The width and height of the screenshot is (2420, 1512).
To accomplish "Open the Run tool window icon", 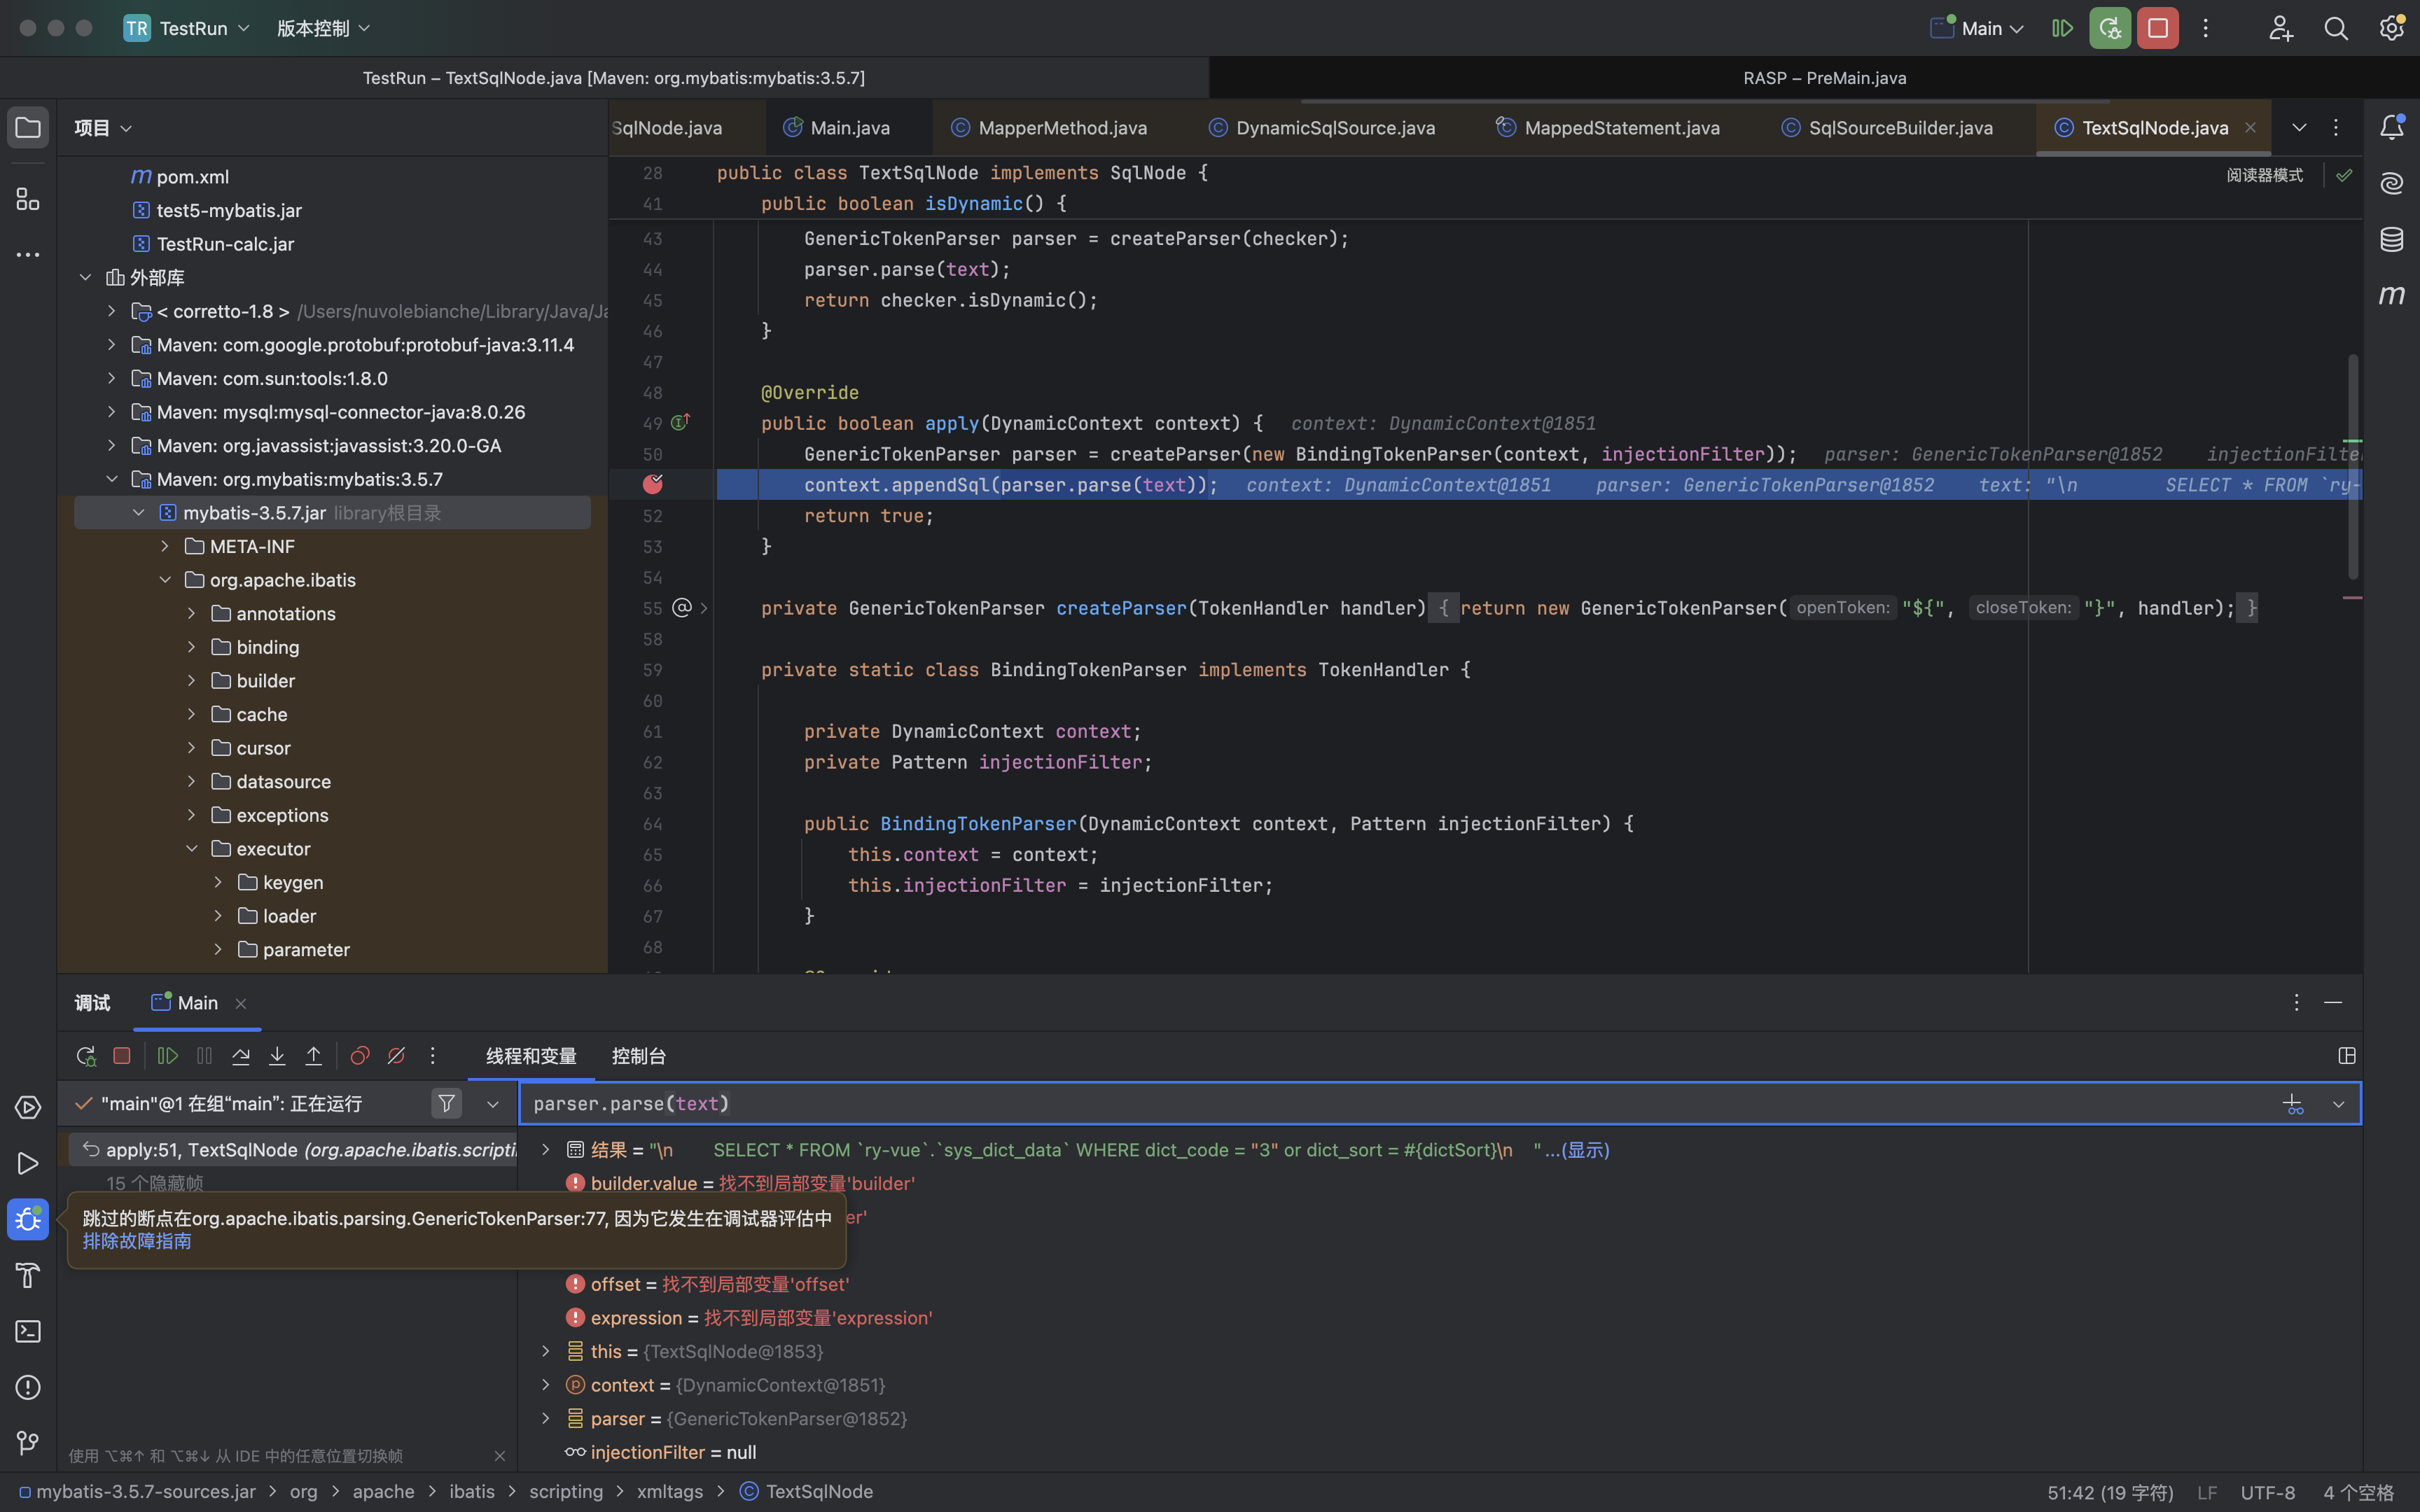I will (x=28, y=1163).
